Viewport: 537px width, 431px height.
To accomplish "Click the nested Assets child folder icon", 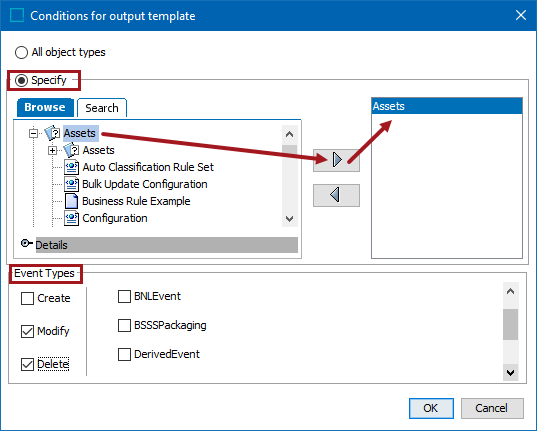I will click(x=72, y=150).
